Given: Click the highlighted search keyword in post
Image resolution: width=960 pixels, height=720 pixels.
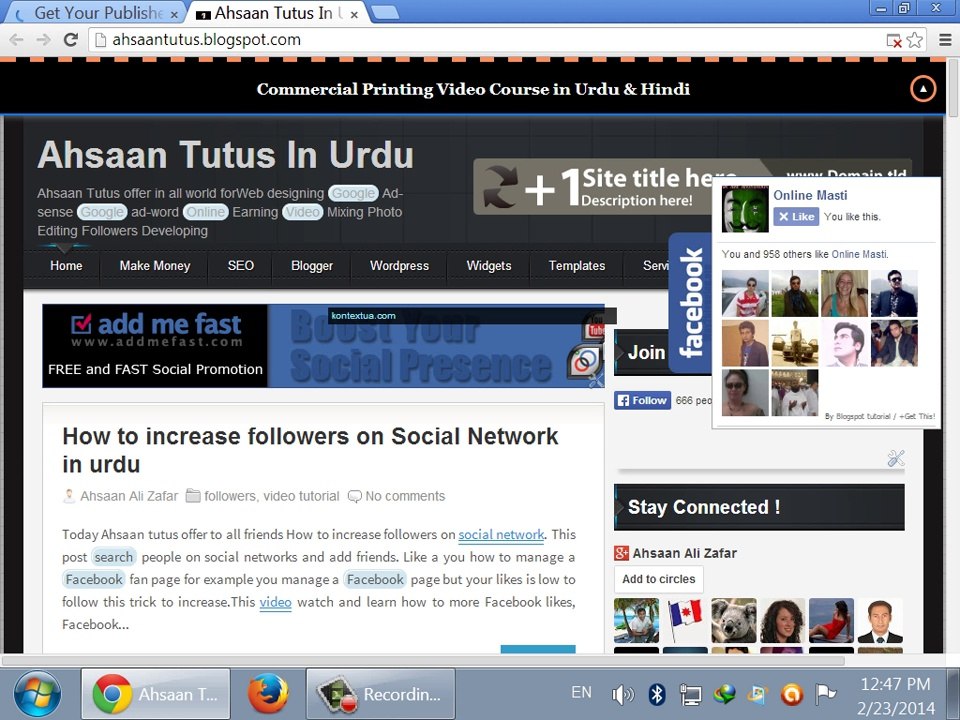Looking at the screenshot, I should click(113, 557).
